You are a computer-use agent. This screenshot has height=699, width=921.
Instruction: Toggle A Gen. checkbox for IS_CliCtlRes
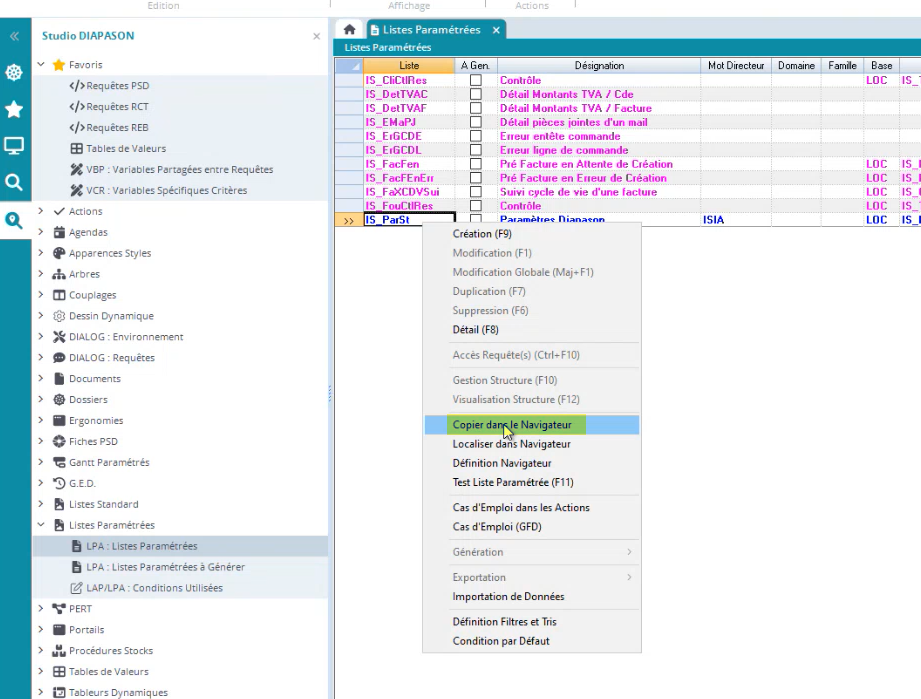[x=476, y=80]
